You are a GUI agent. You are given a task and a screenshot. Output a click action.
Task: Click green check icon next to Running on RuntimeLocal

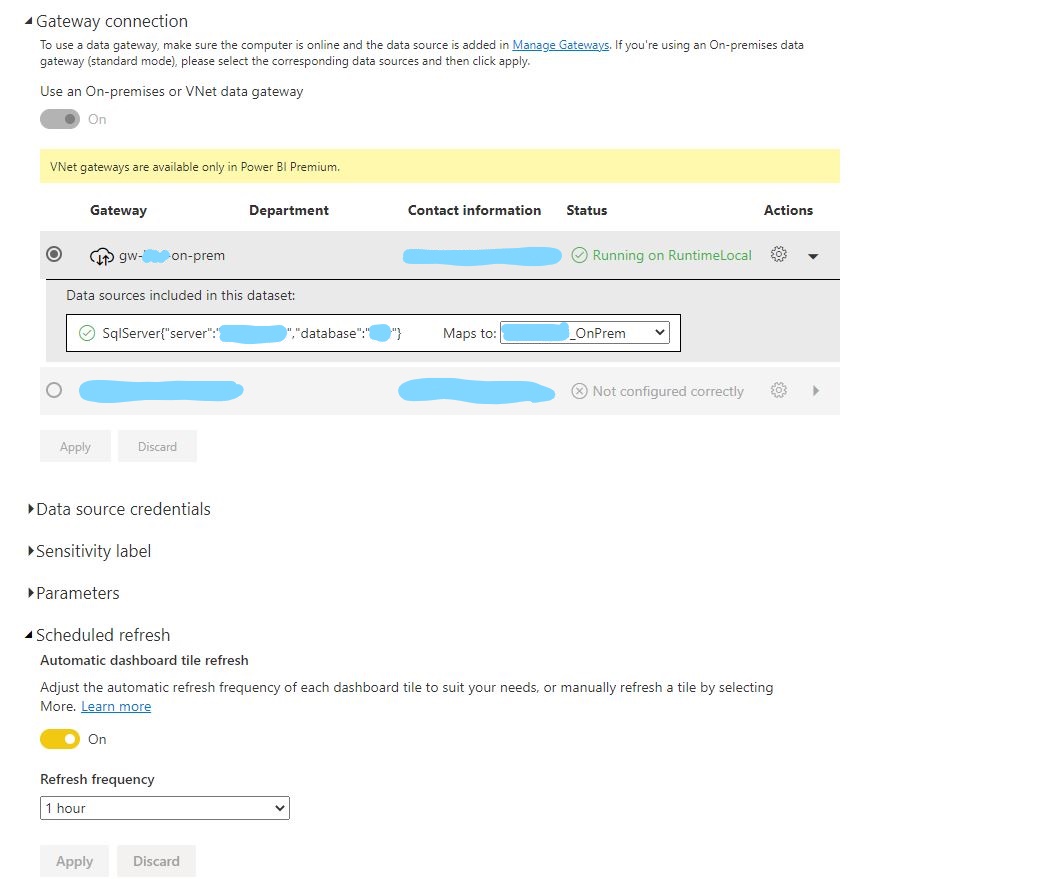579,255
